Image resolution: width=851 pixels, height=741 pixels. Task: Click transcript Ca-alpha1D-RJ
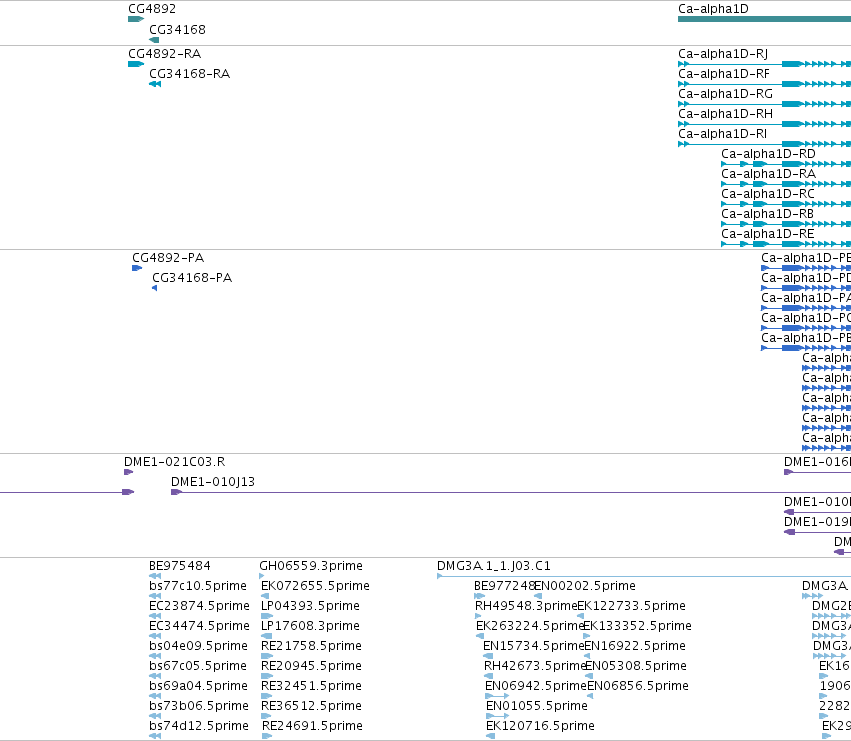(723, 54)
